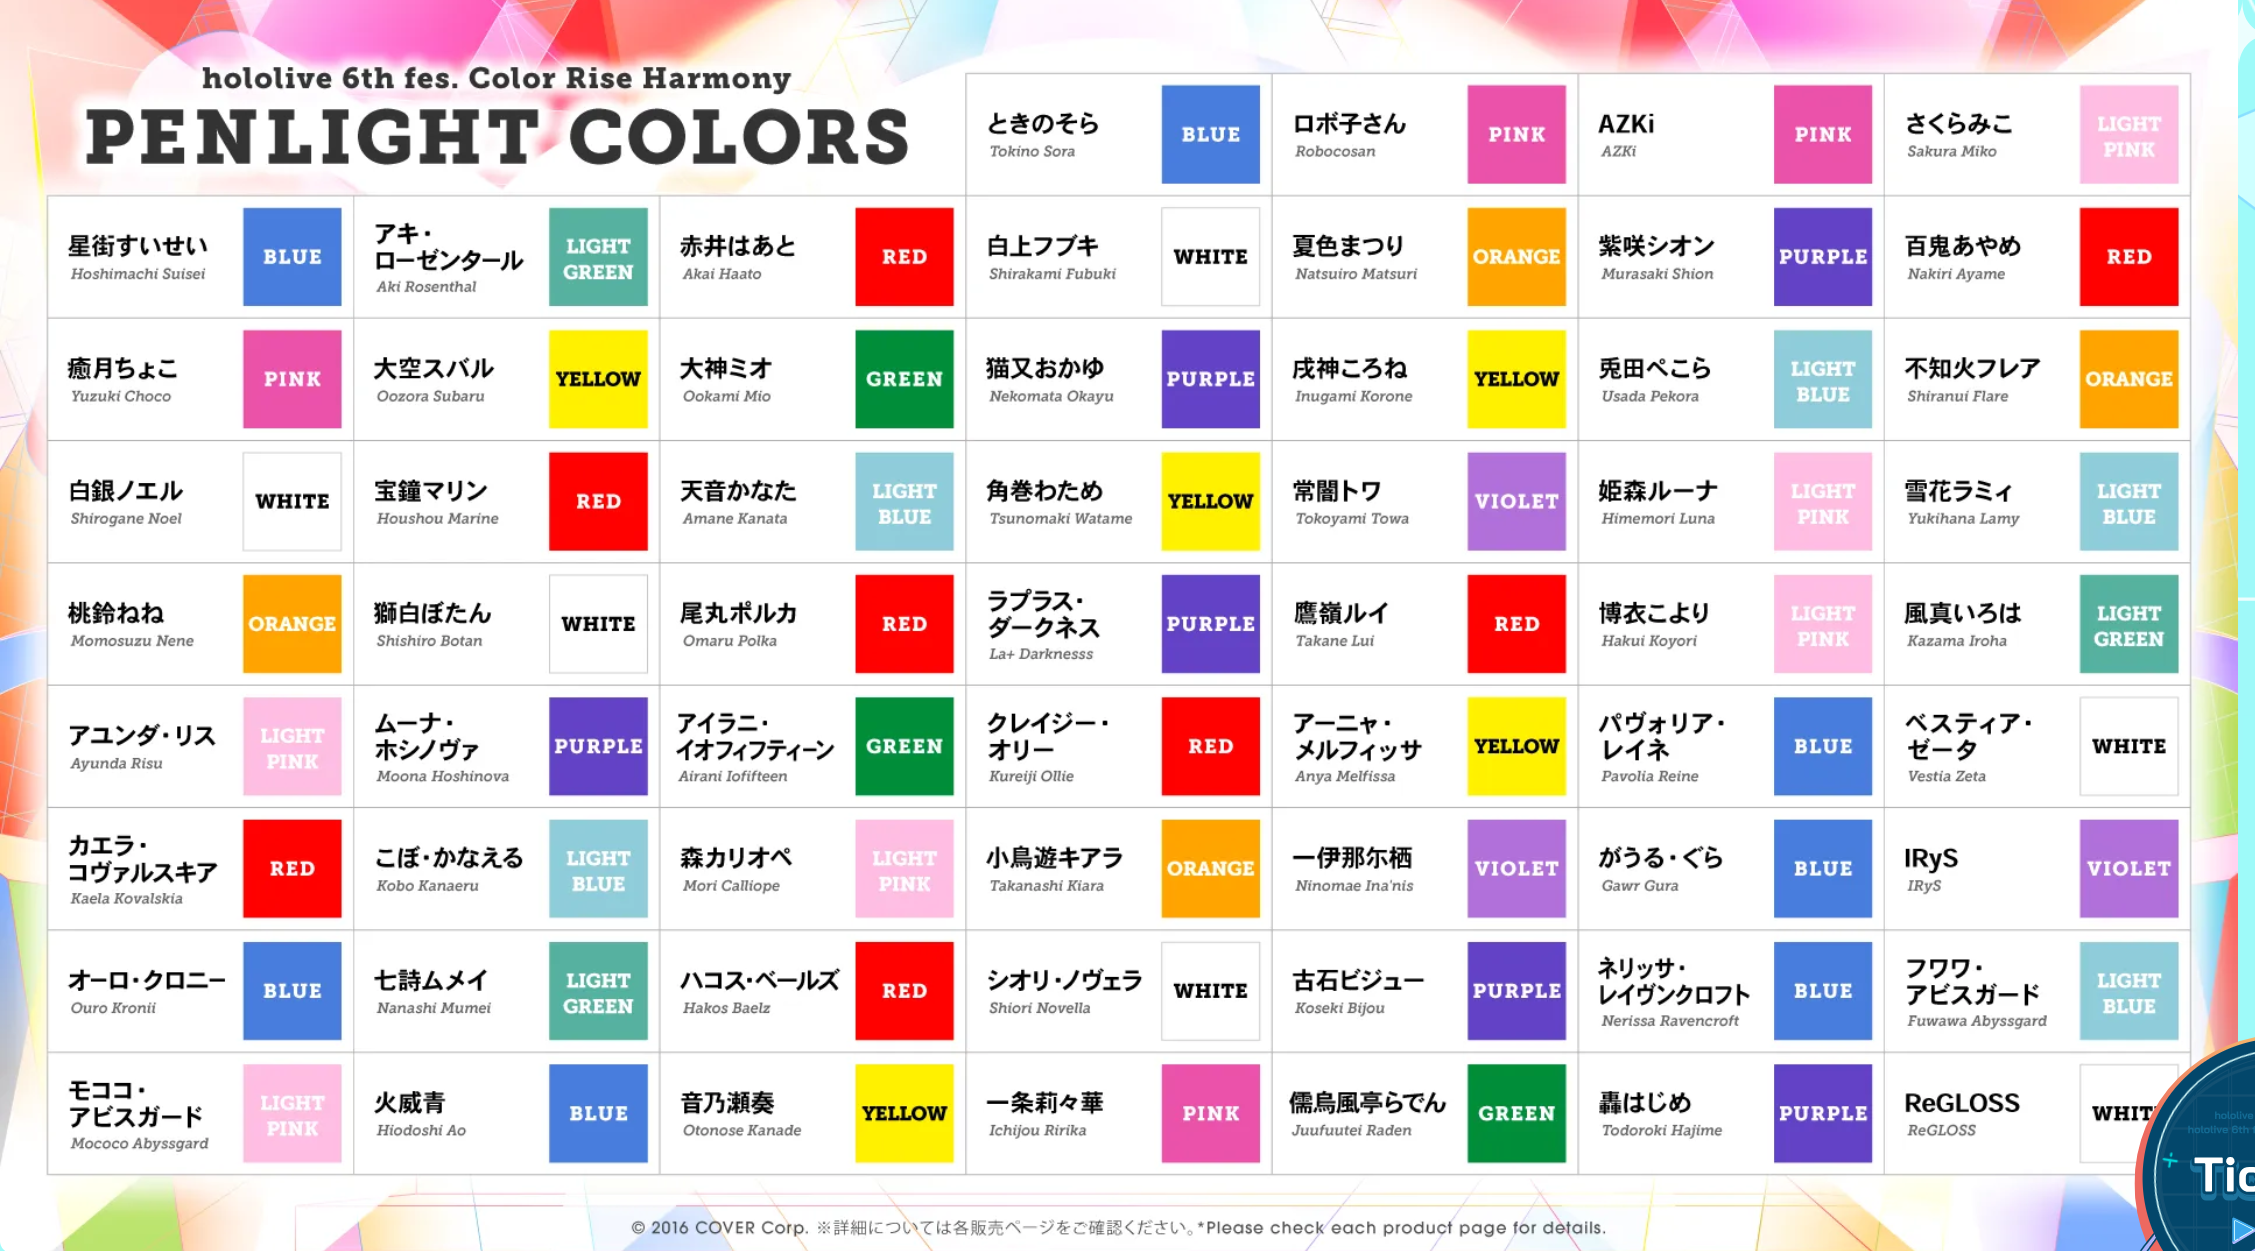
Task: Select Robocosan's PINK swatch
Action: [x=1516, y=134]
